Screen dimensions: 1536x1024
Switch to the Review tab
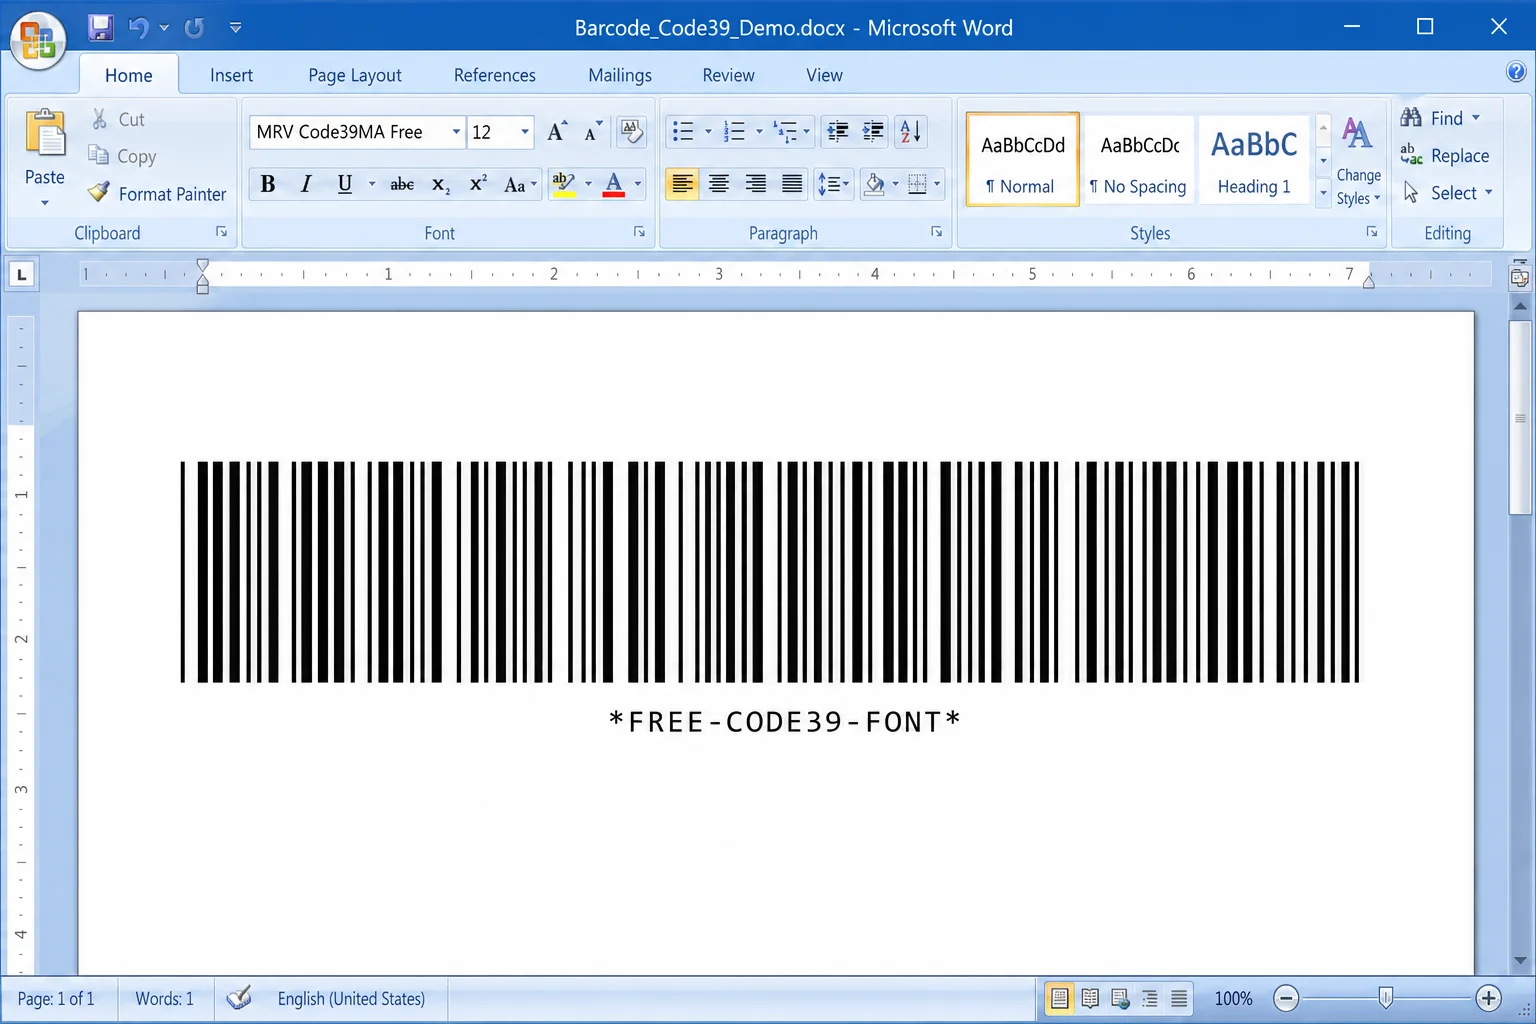click(x=728, y=75)
